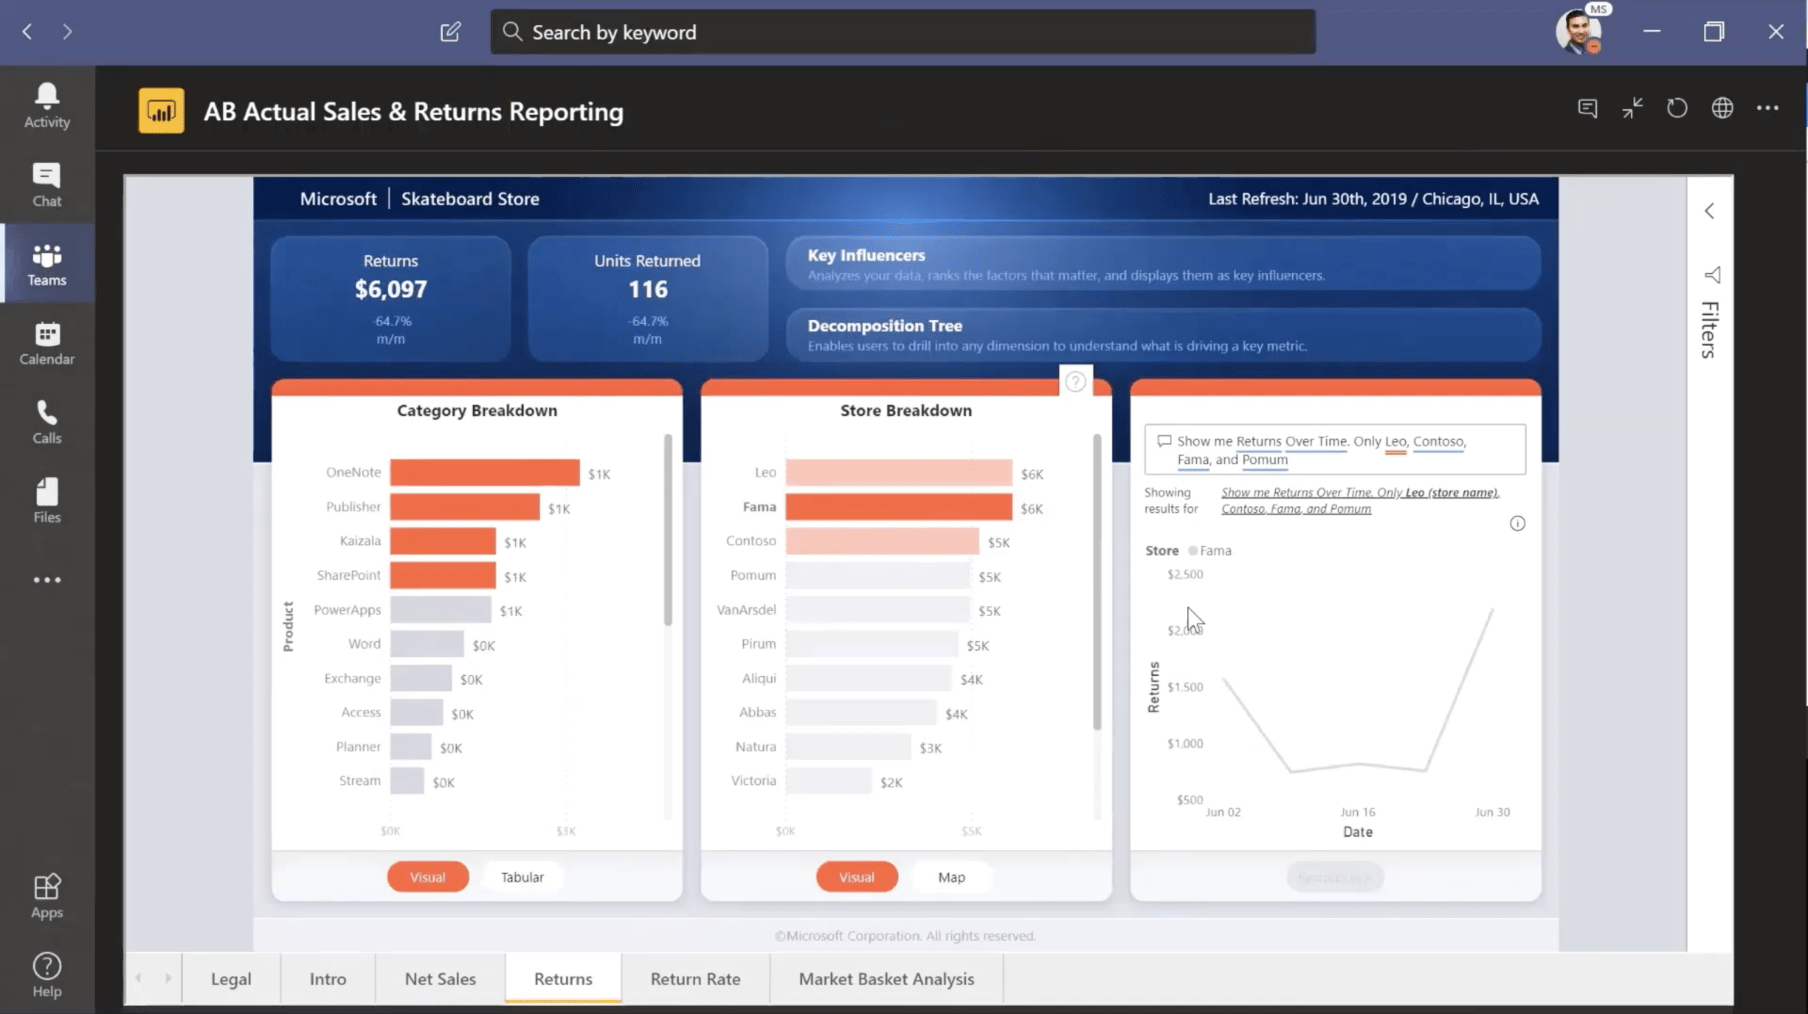Click the Power BI tab logo icon
The image size is (1808, 1014).
pos(161,111)
